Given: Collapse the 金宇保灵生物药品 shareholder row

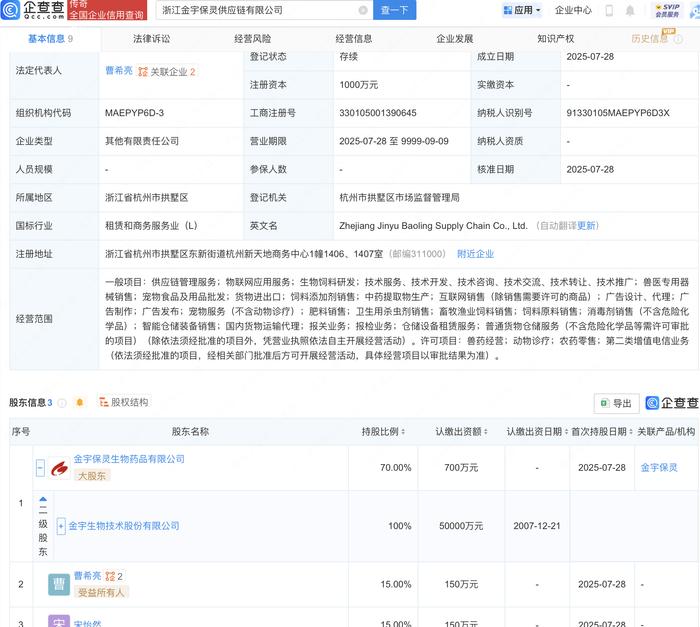Looking at the screenshot, I should coord(40,468).
